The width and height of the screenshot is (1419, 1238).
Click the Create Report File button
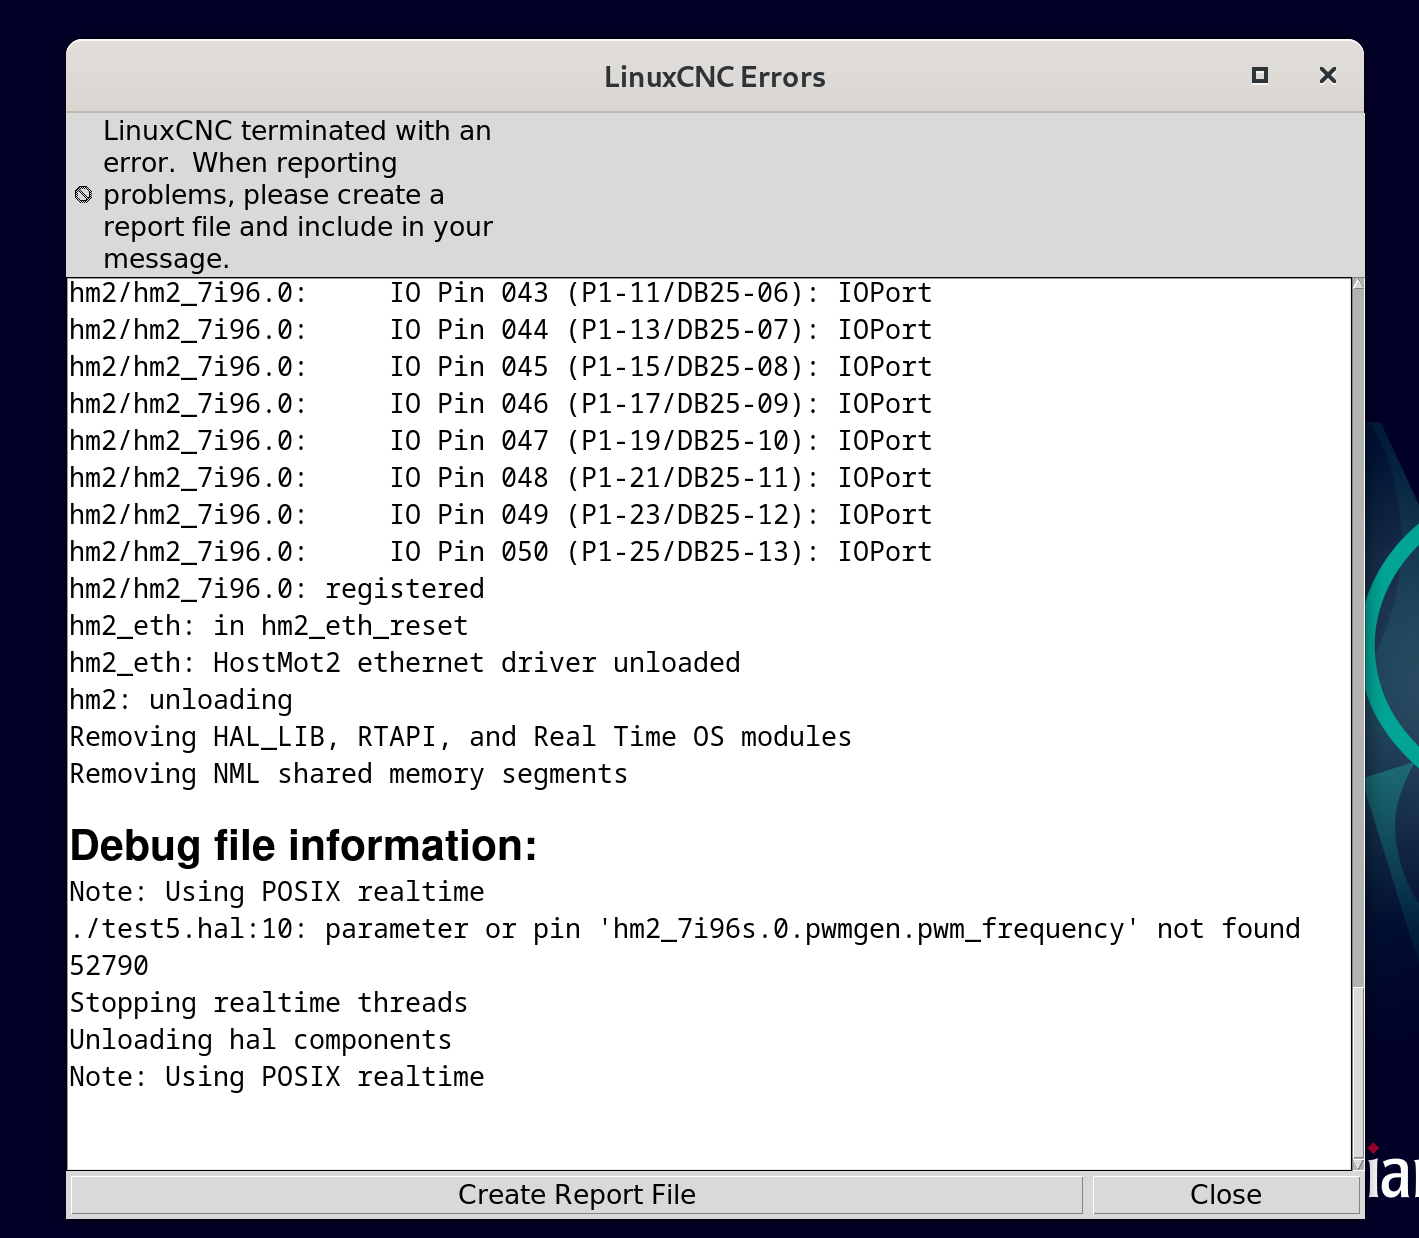577,1195
